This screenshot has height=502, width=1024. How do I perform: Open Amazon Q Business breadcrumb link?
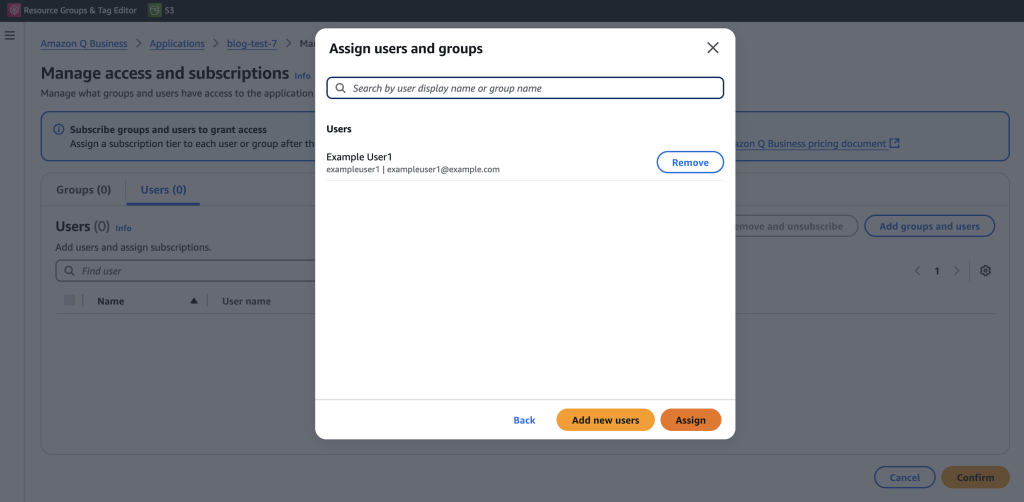(84, 44)
